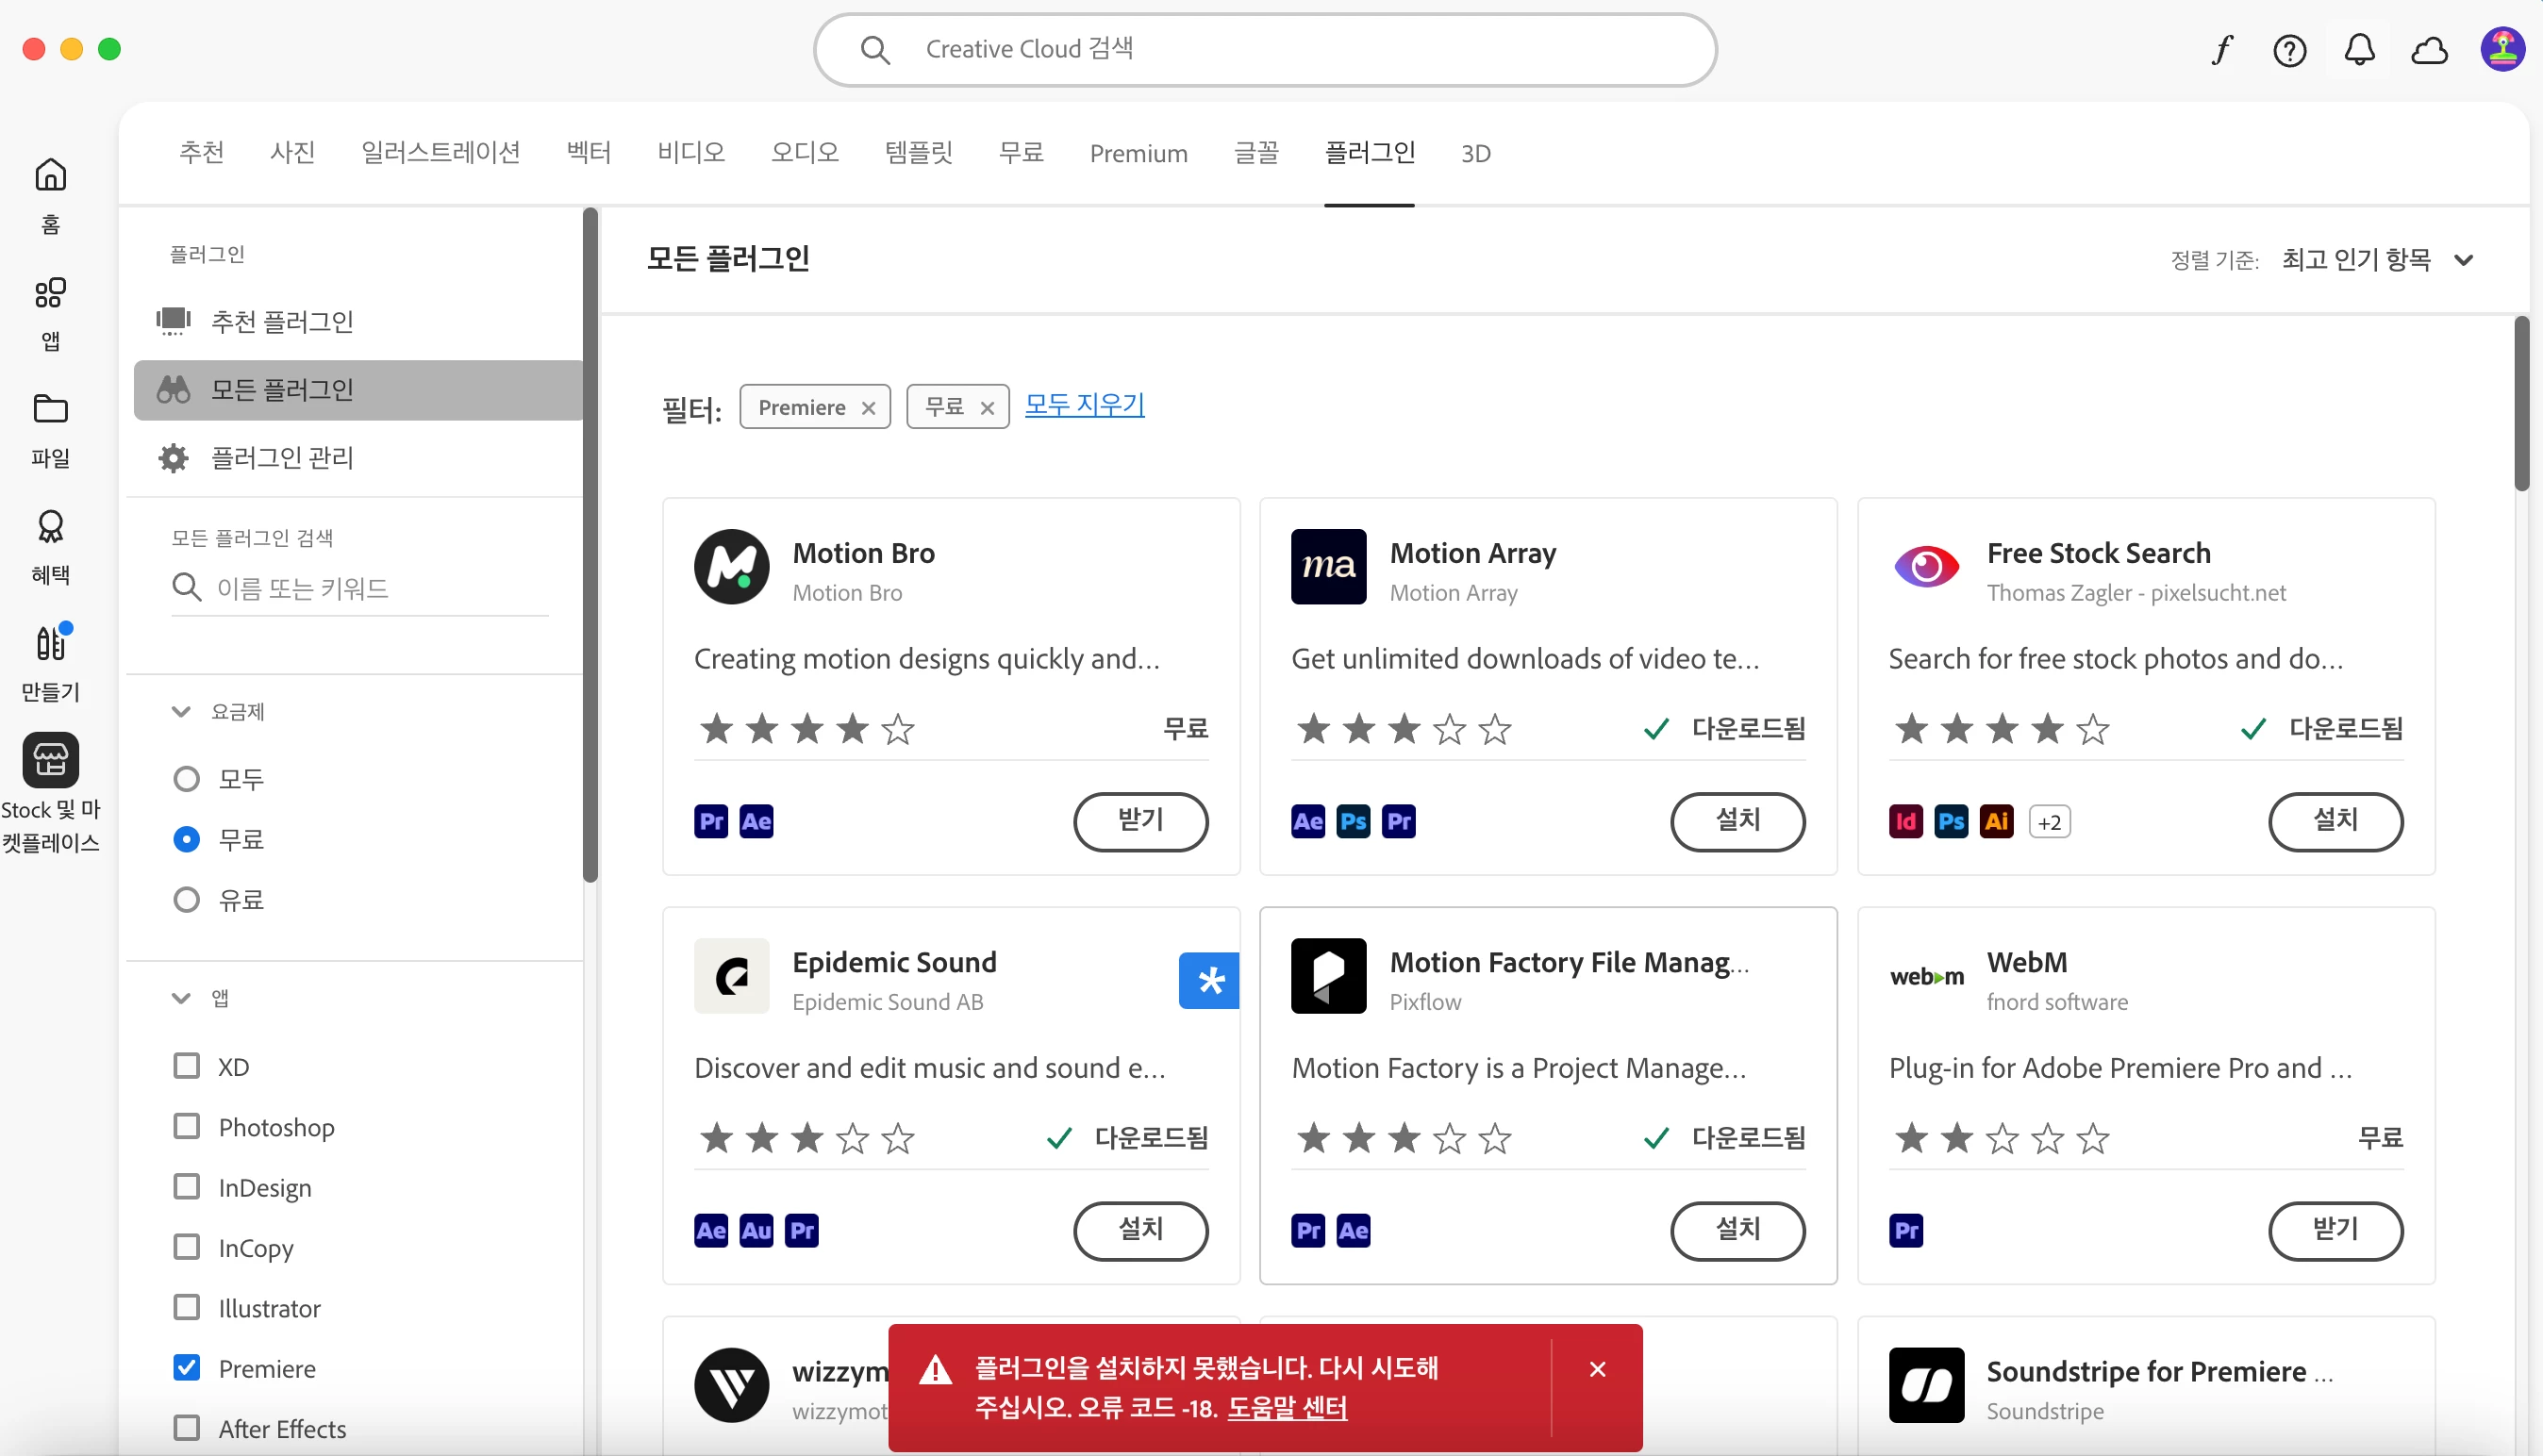
Task: Open cloud sync status icon
Action: point(2429,50)
